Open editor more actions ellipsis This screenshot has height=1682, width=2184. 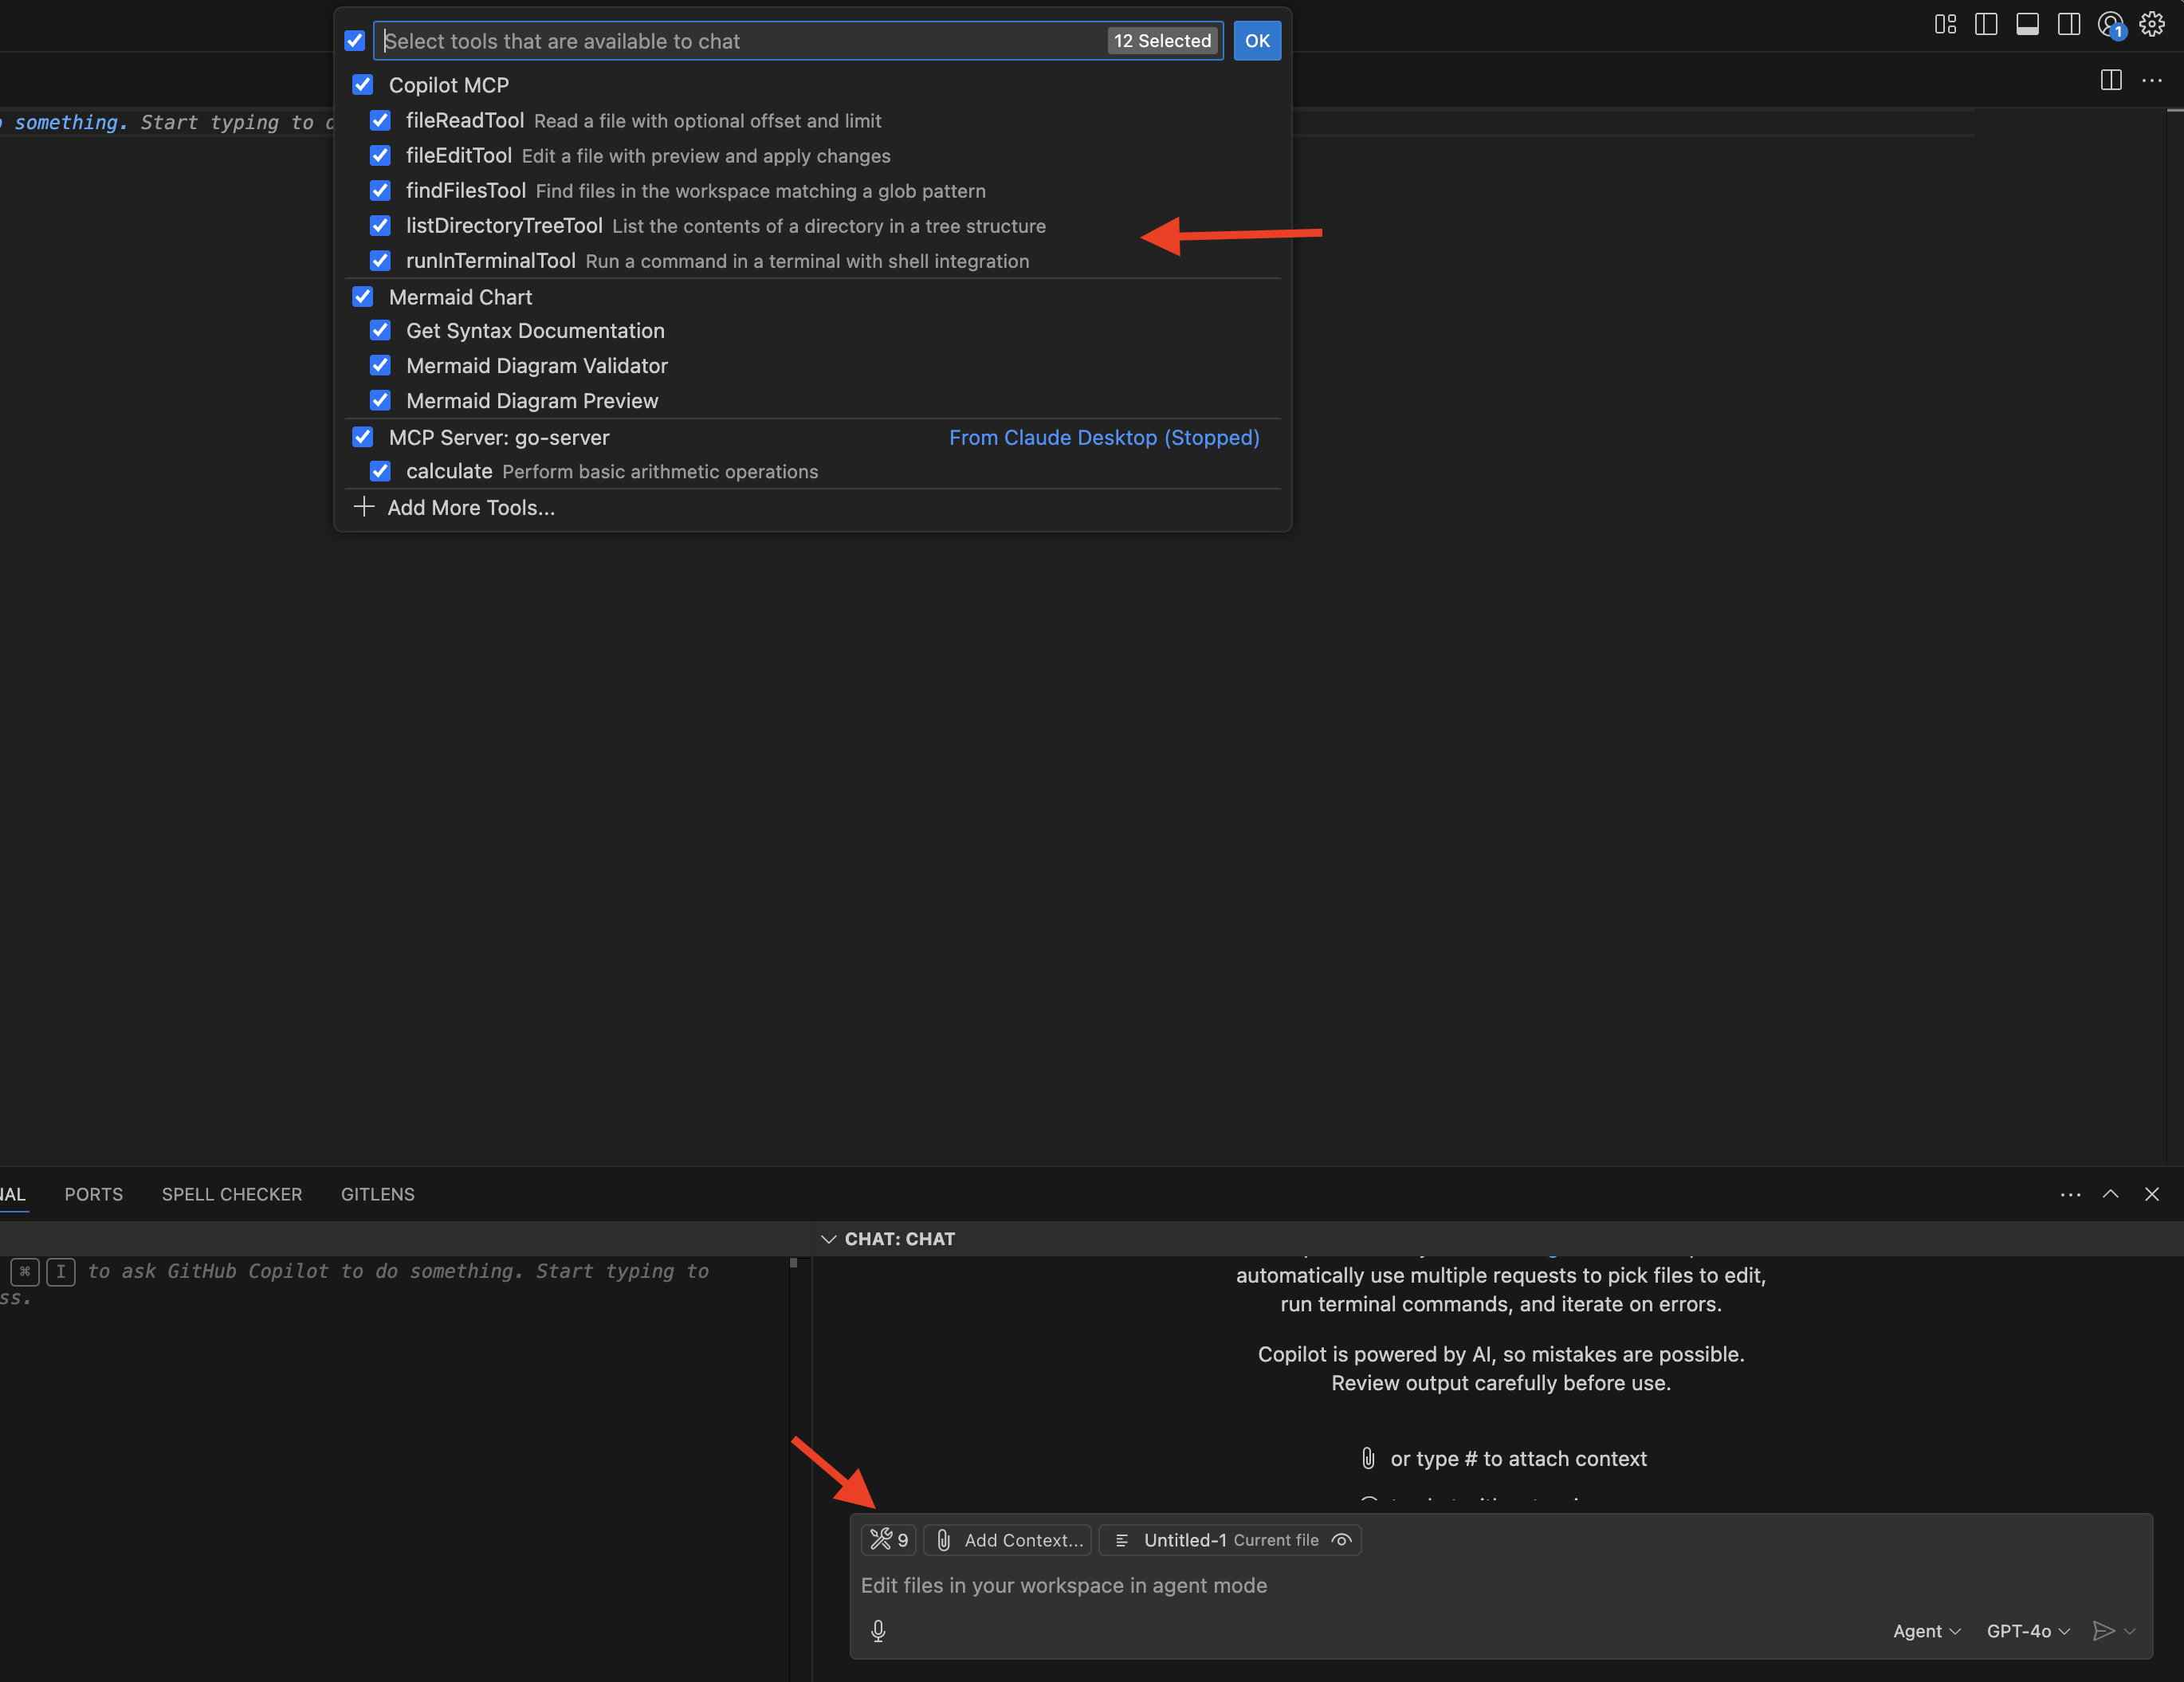(2152, 80)
